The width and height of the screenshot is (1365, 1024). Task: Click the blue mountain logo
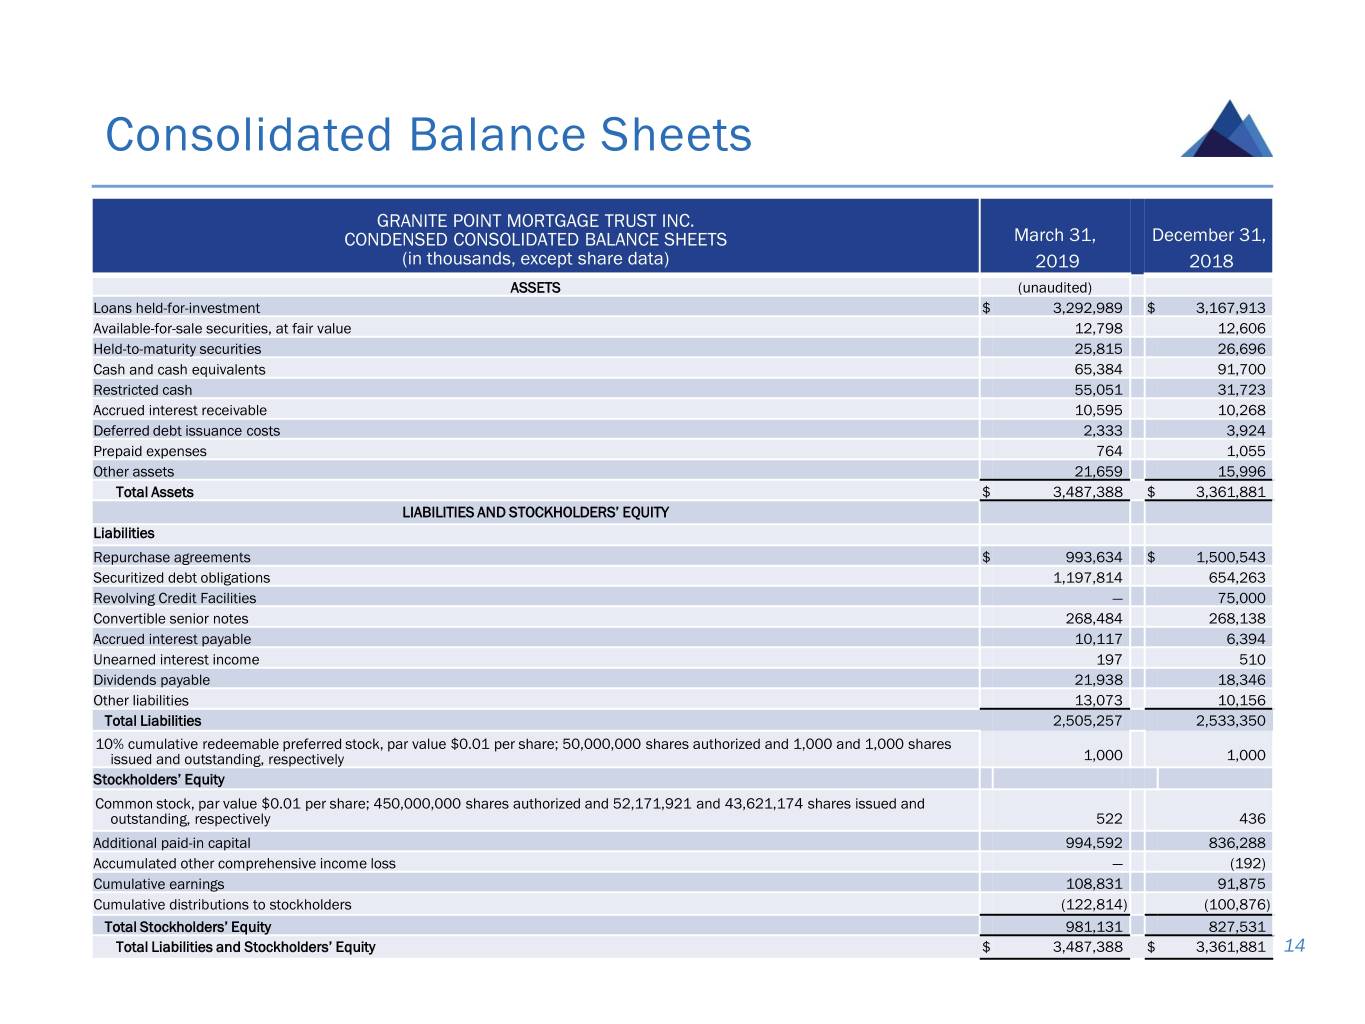(x=1227, y=130)
